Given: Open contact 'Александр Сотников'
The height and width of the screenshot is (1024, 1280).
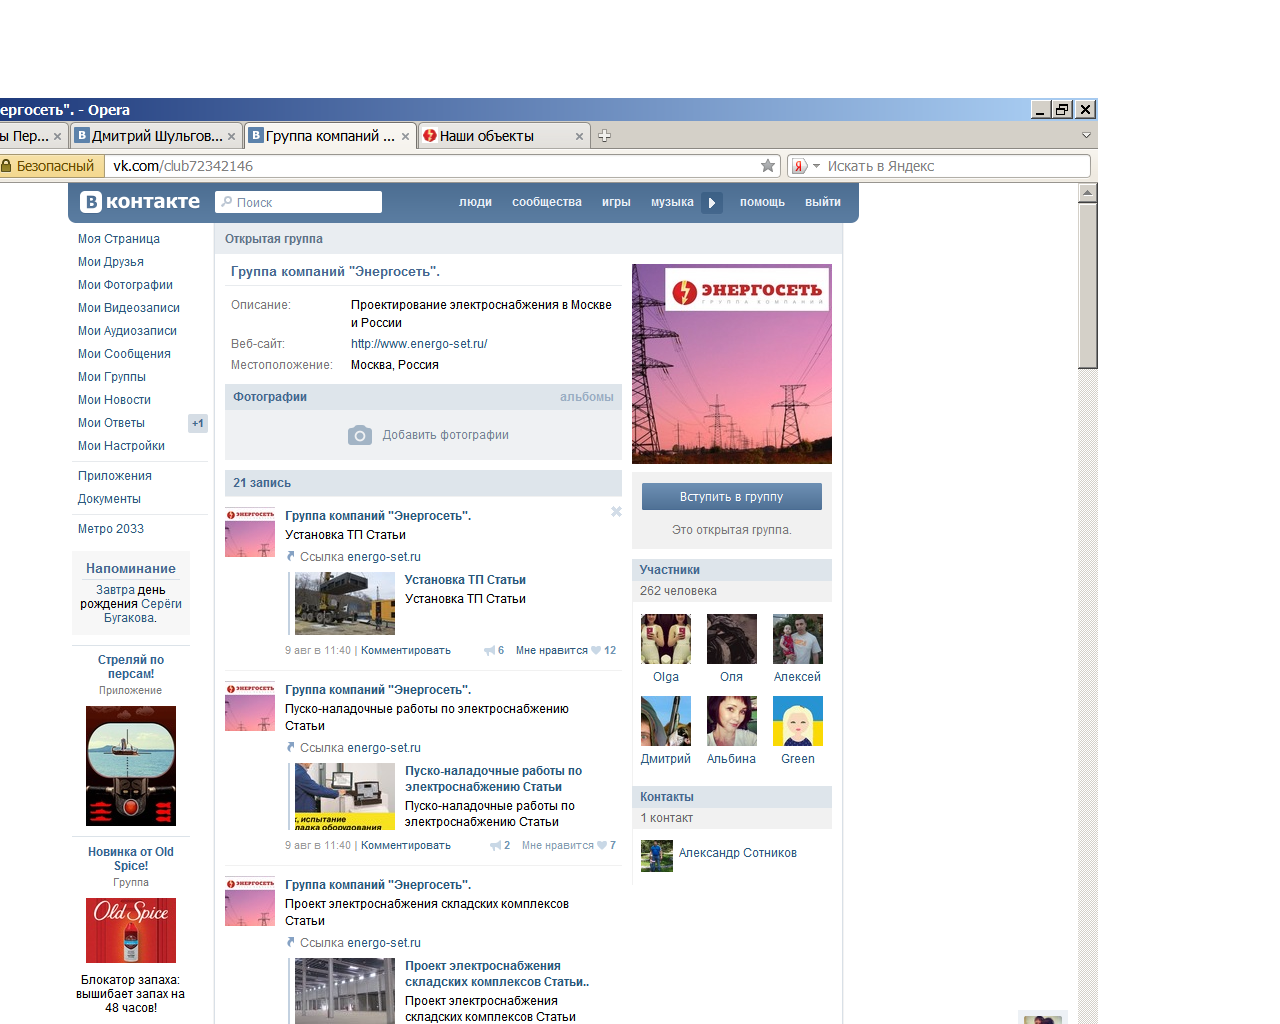Looking at the screenshot, I should [x=738, y=853].
